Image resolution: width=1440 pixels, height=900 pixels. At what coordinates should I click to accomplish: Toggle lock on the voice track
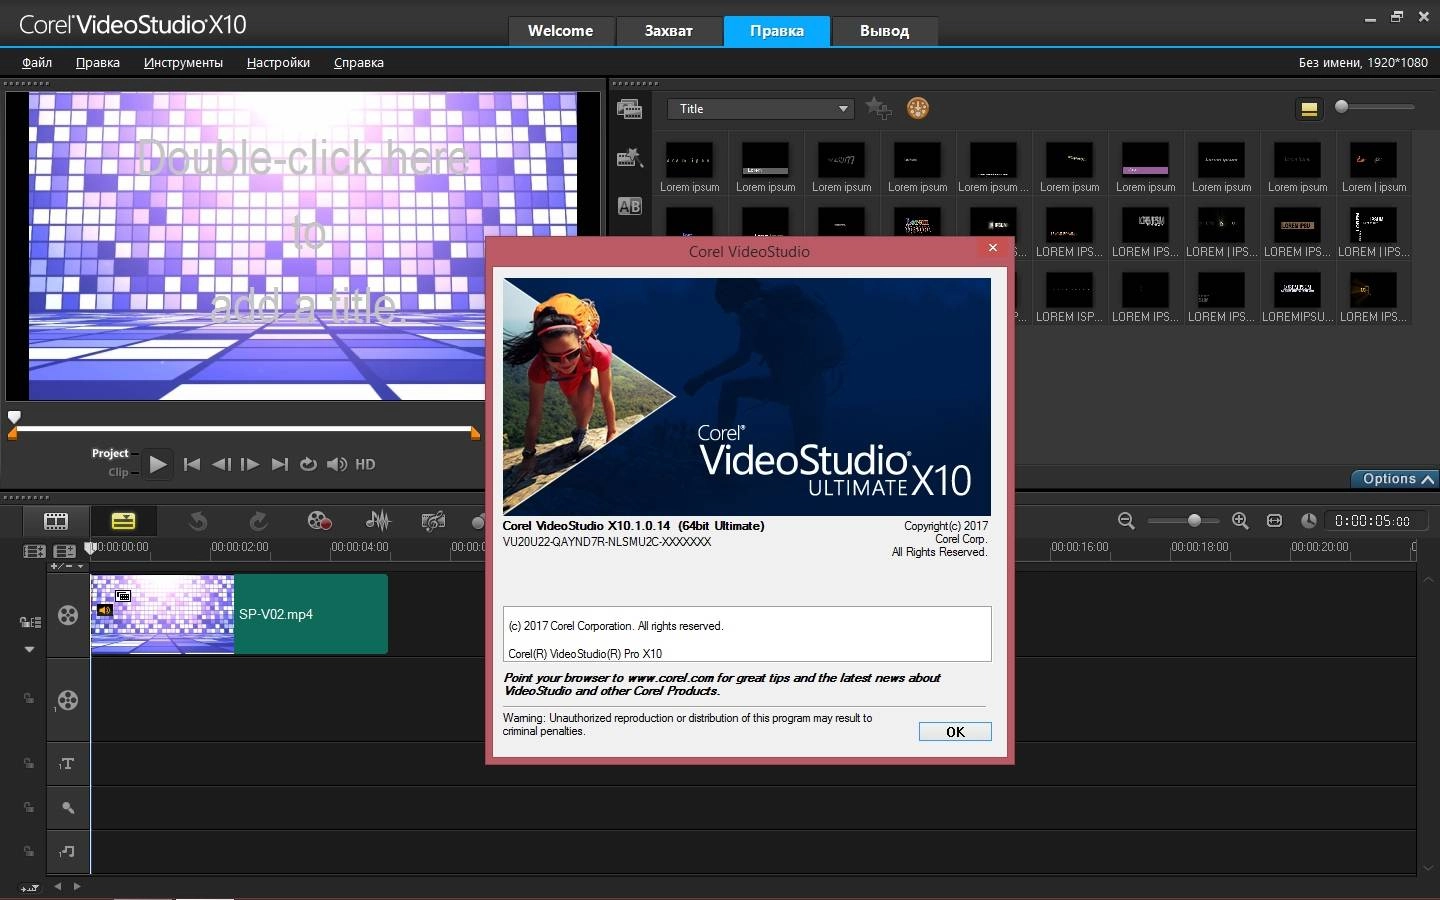click(29, 807)
